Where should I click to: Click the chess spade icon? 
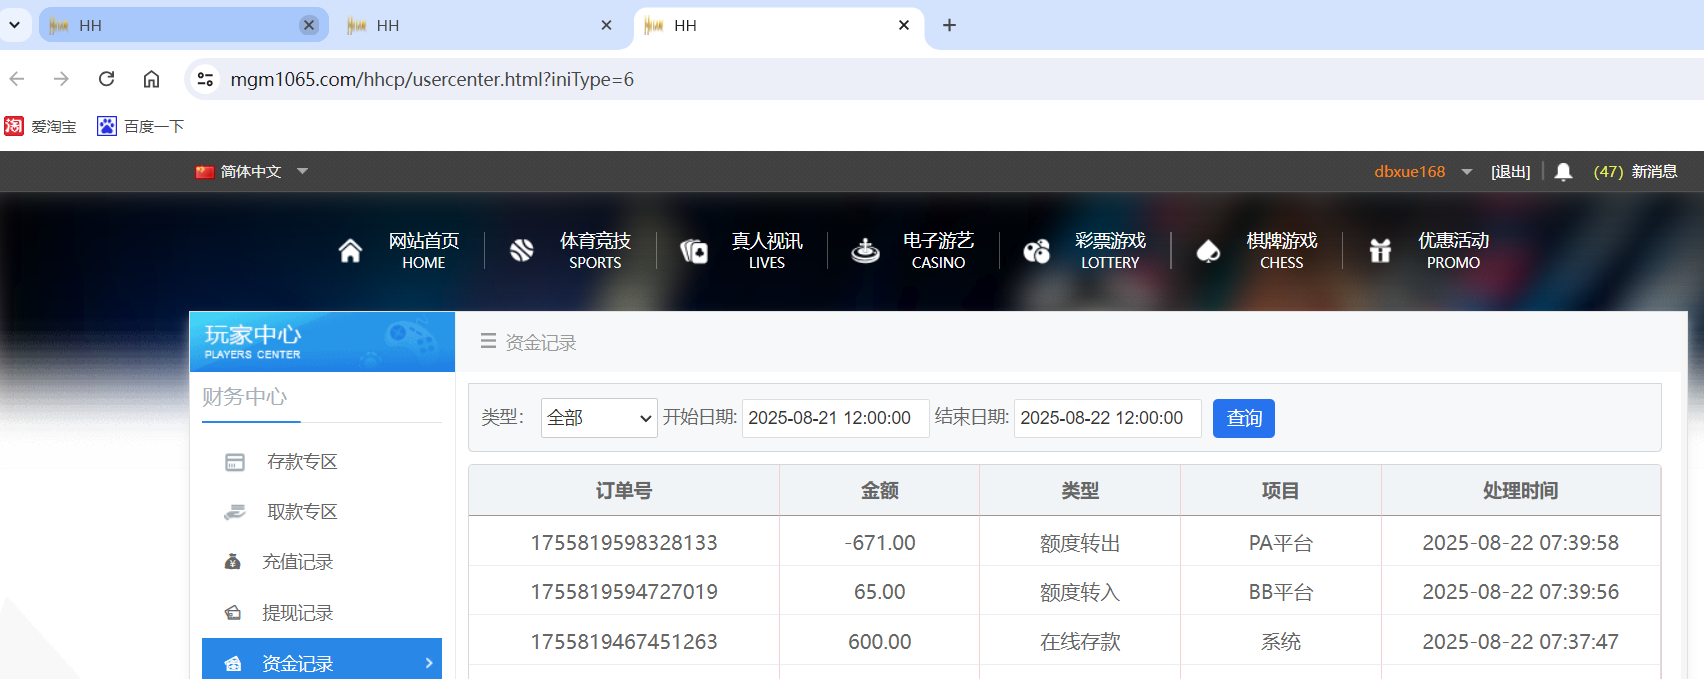coord(1208,251)
